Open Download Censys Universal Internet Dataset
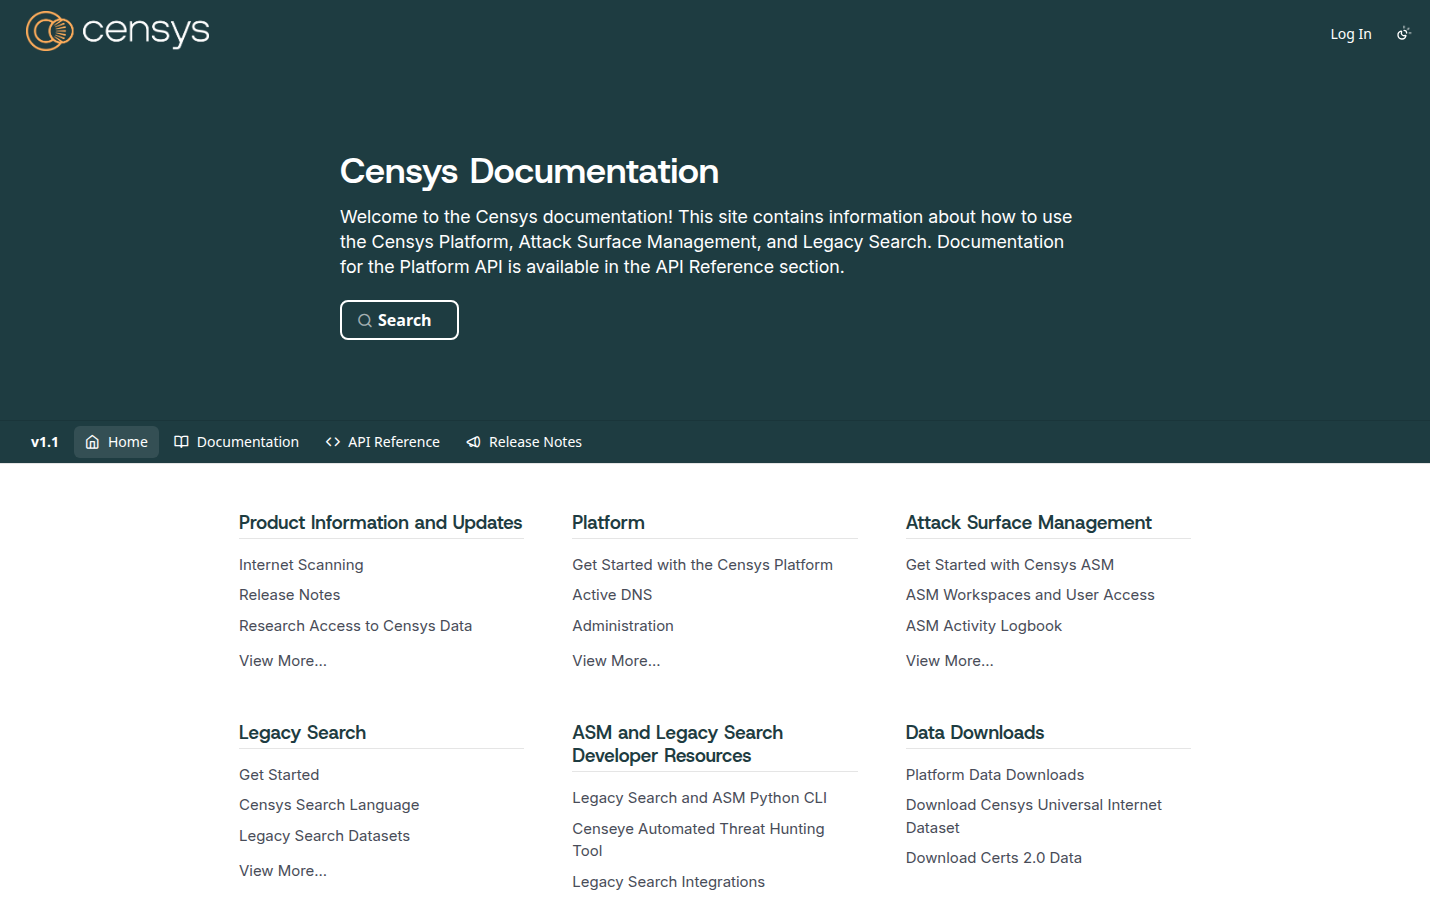 [1034, 816]
